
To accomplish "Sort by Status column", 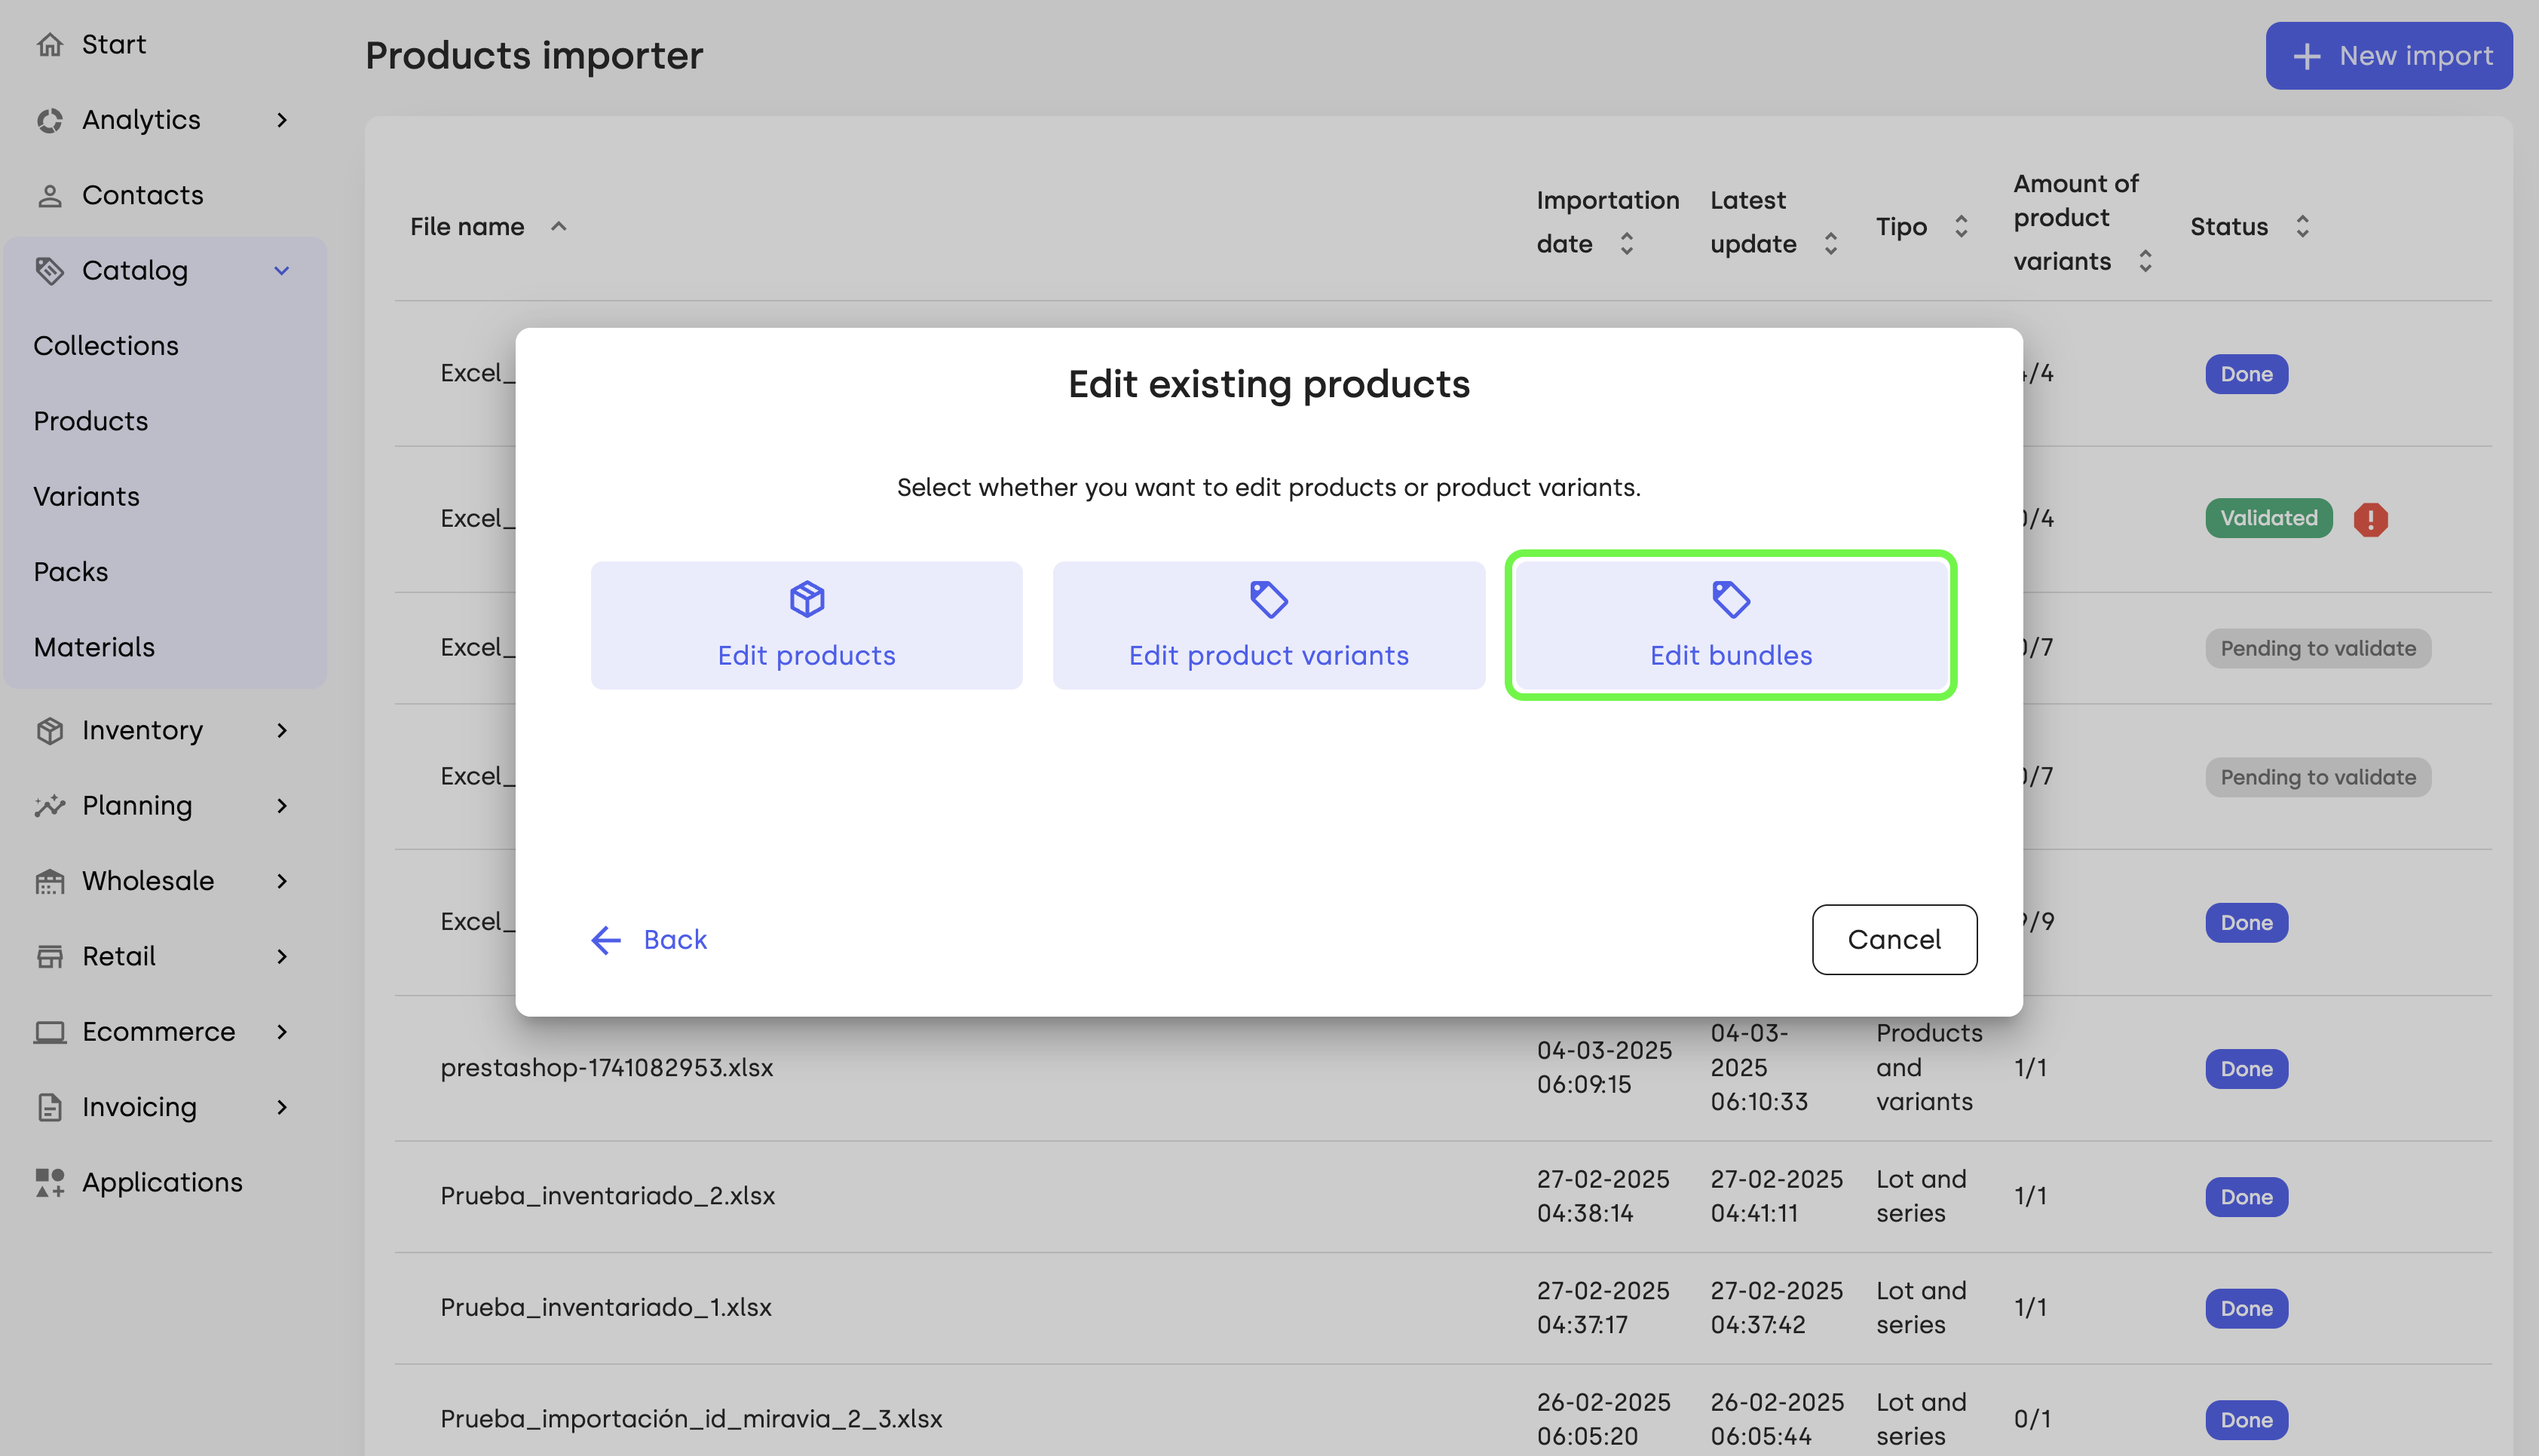I will [x=2302, y=227].
